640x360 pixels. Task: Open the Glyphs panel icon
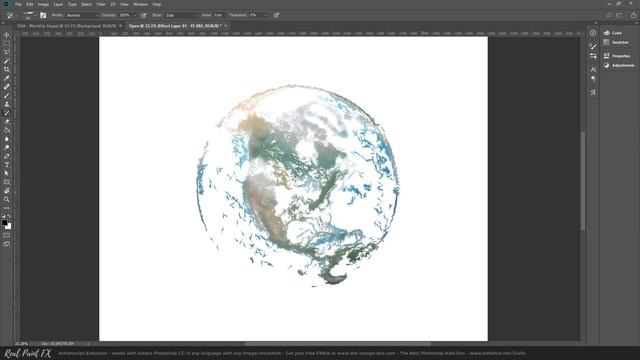(593, 93)
